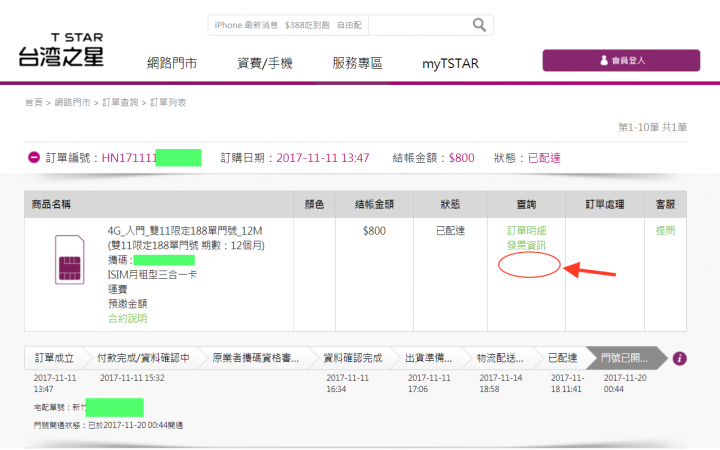Open the 資費/手機 menu
The width and height of the screenshot is (720, 450).
264,63
